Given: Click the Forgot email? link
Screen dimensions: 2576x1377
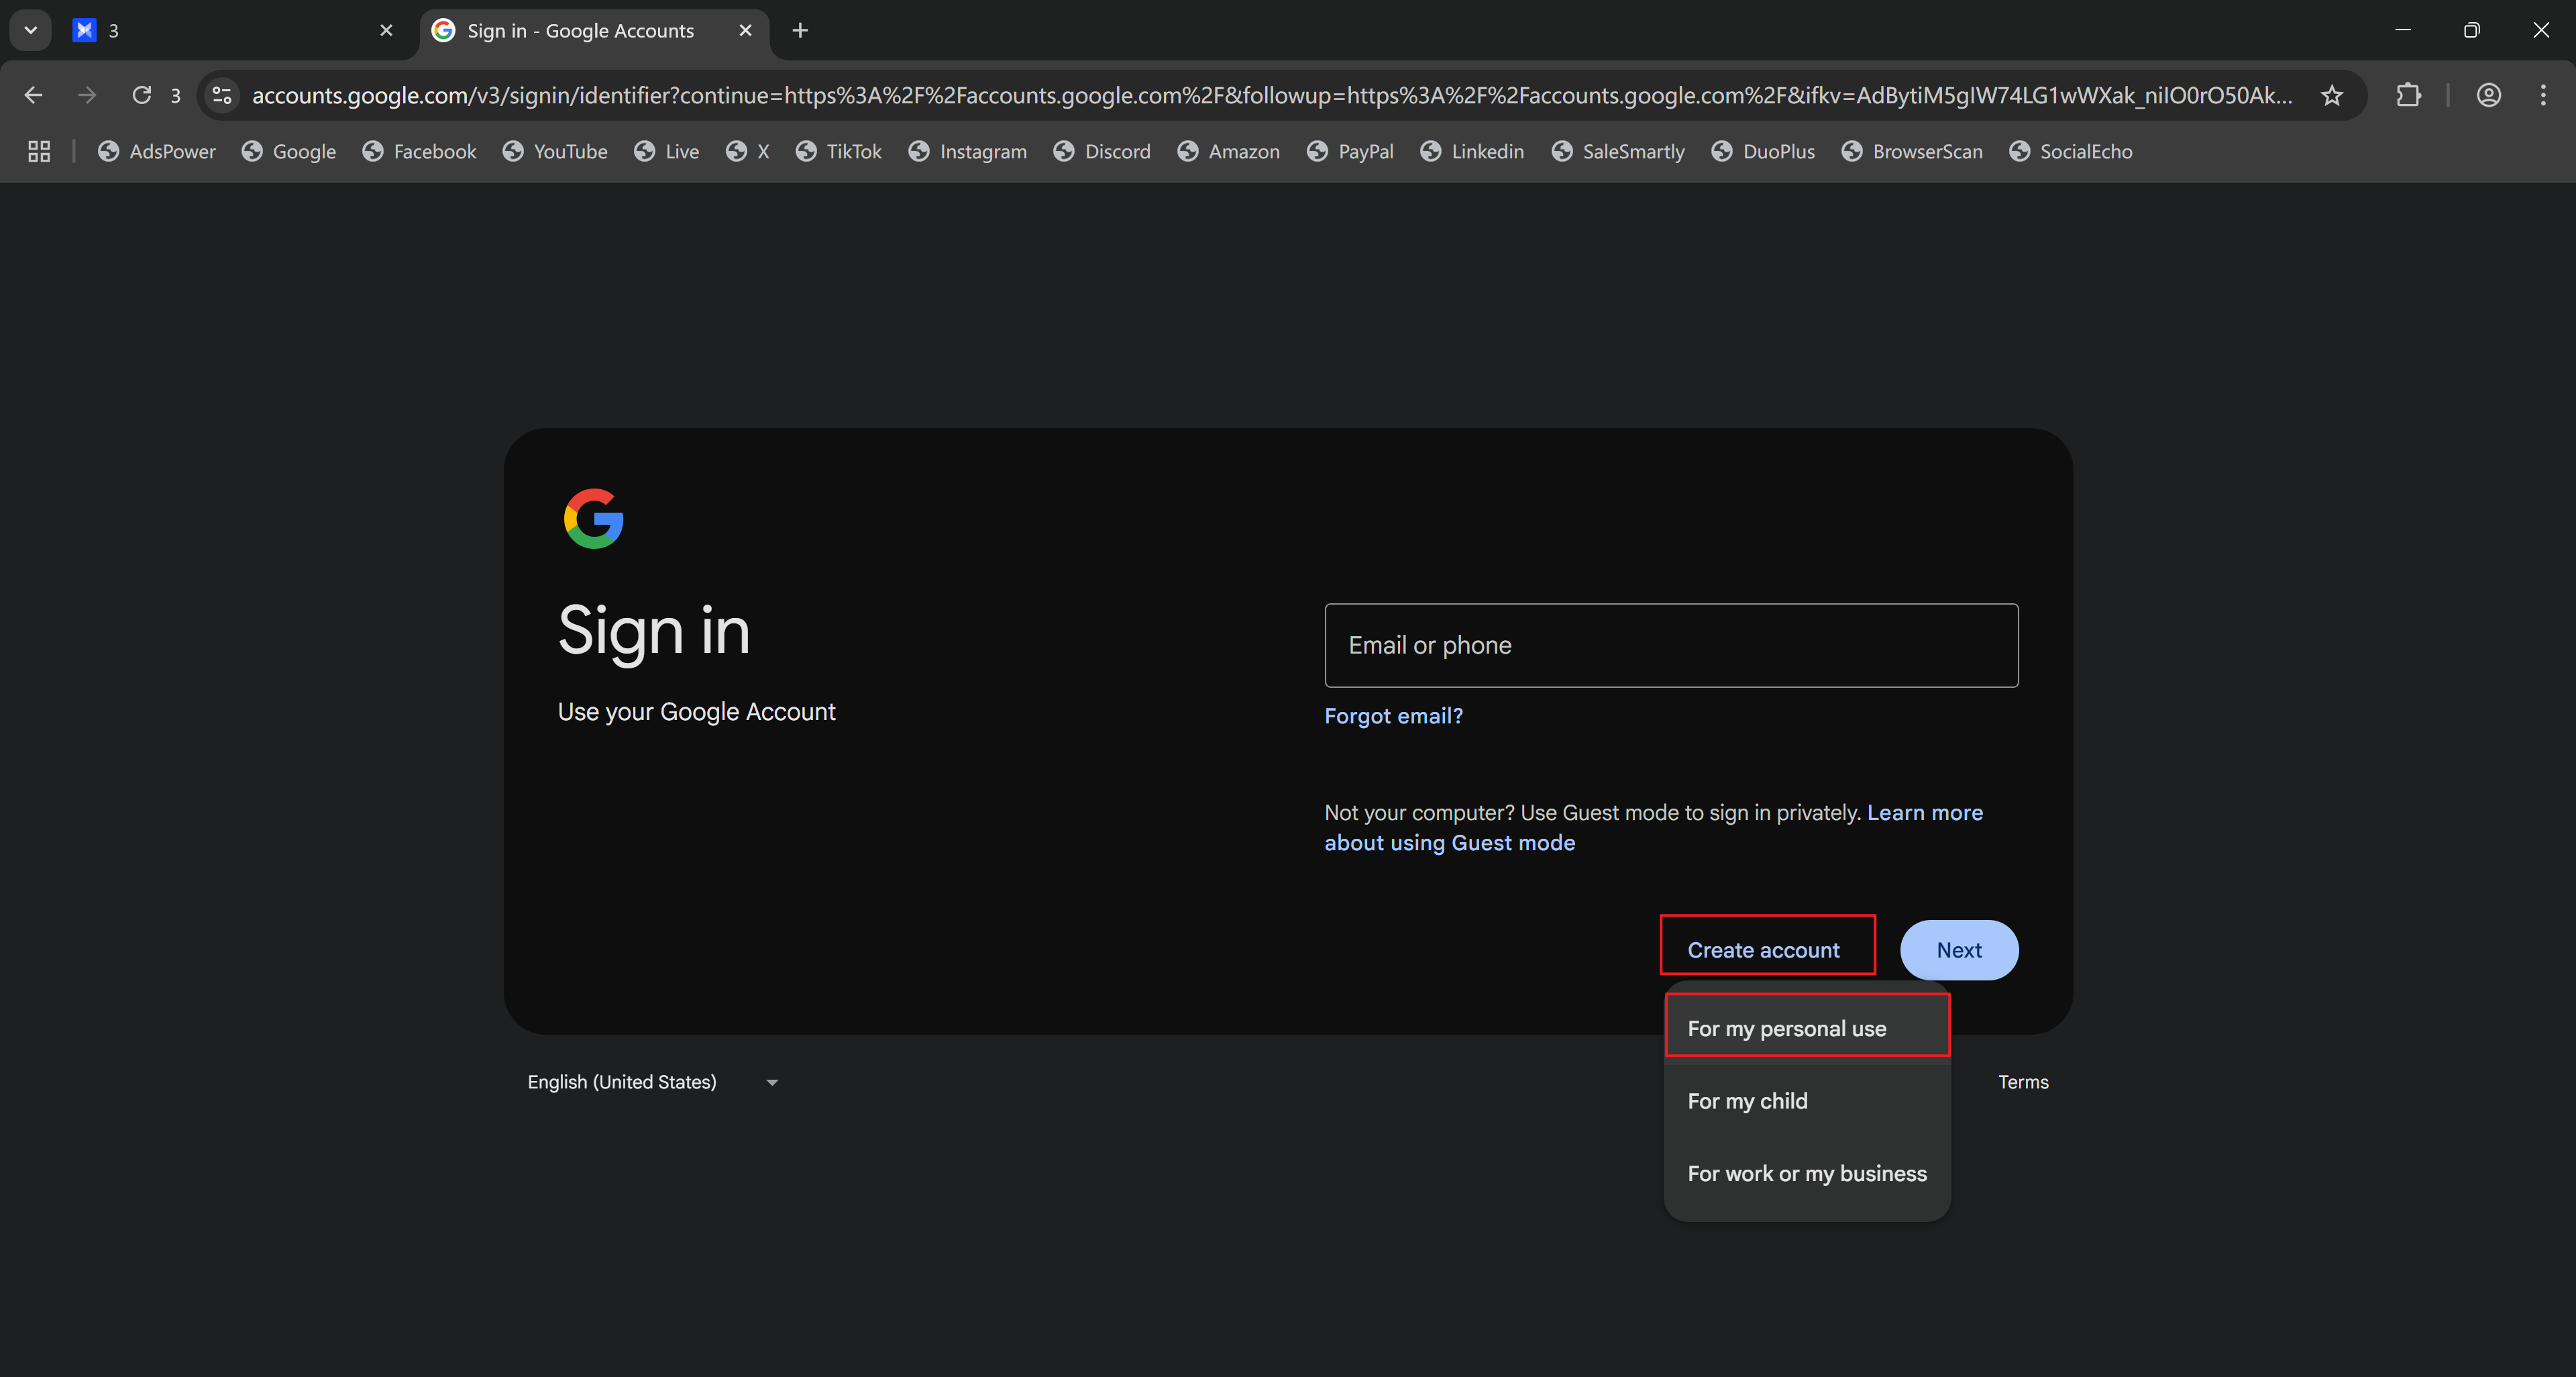Looking at the screenshot, I should (x=1393, y=716).
